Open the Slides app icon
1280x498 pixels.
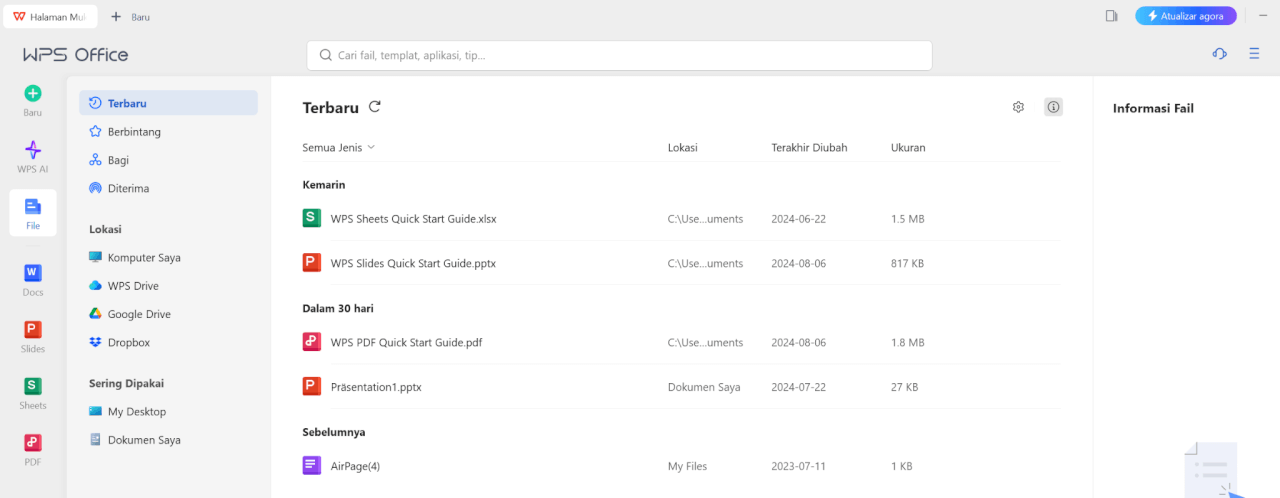pos(33,330)
